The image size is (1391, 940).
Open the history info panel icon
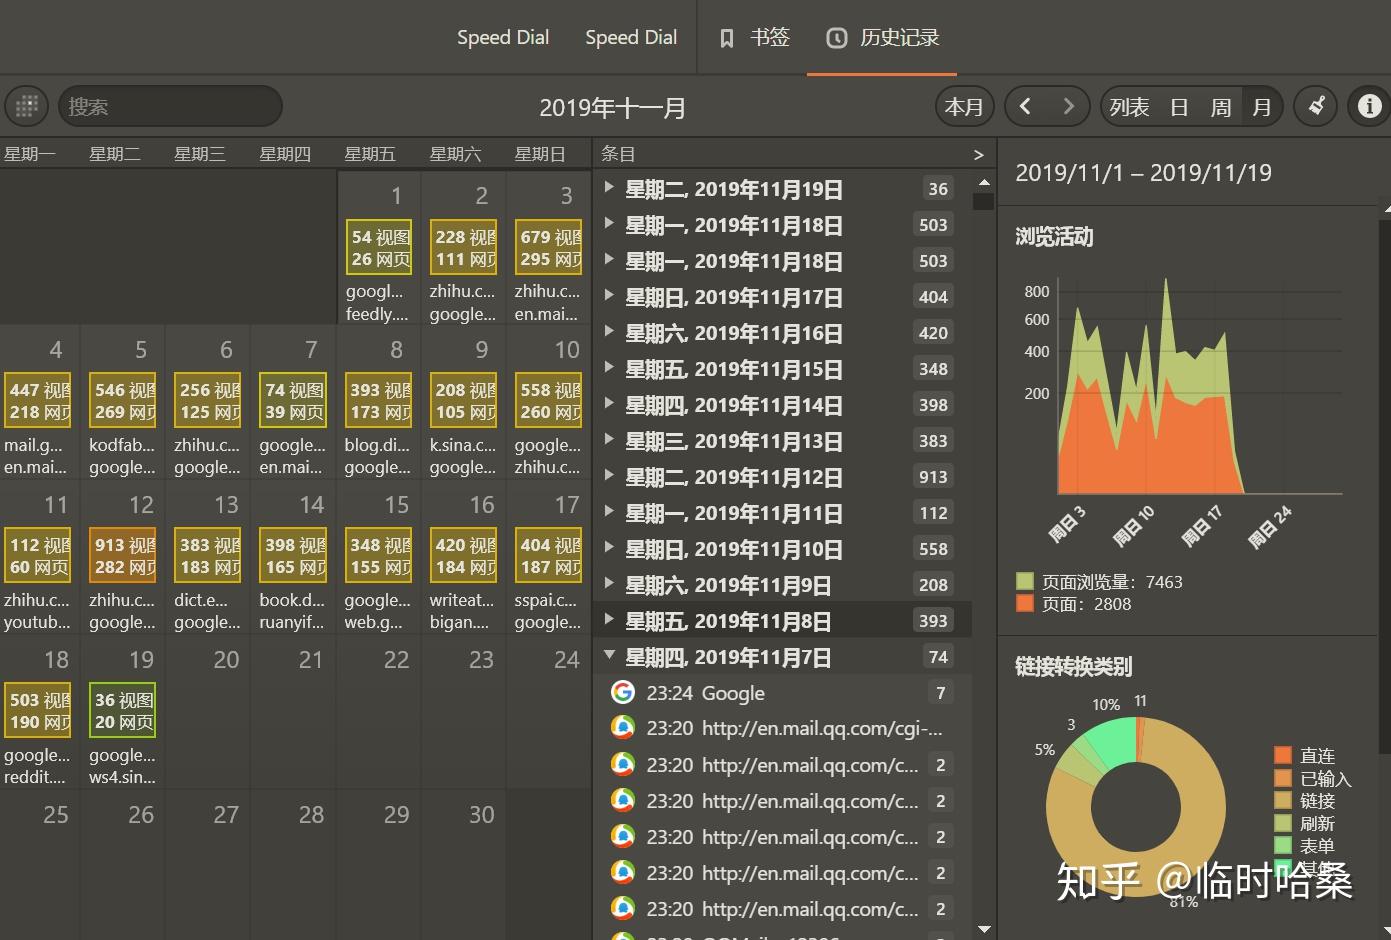coord(1369,106)
